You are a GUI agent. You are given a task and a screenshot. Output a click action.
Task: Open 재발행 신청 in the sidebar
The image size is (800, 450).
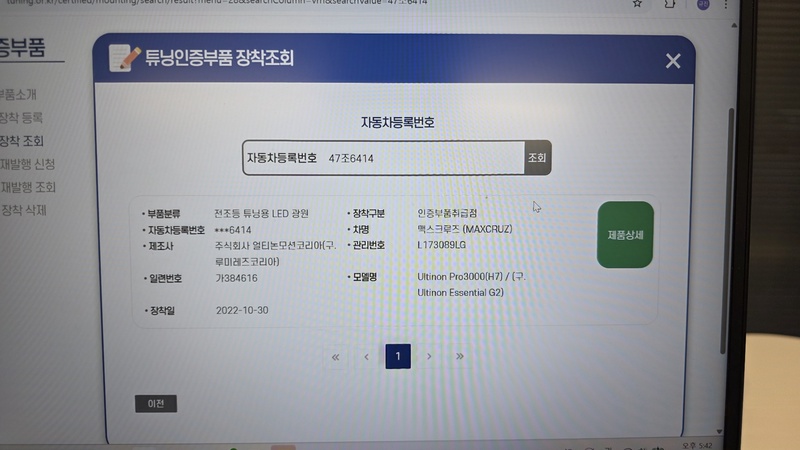[28, 164]
